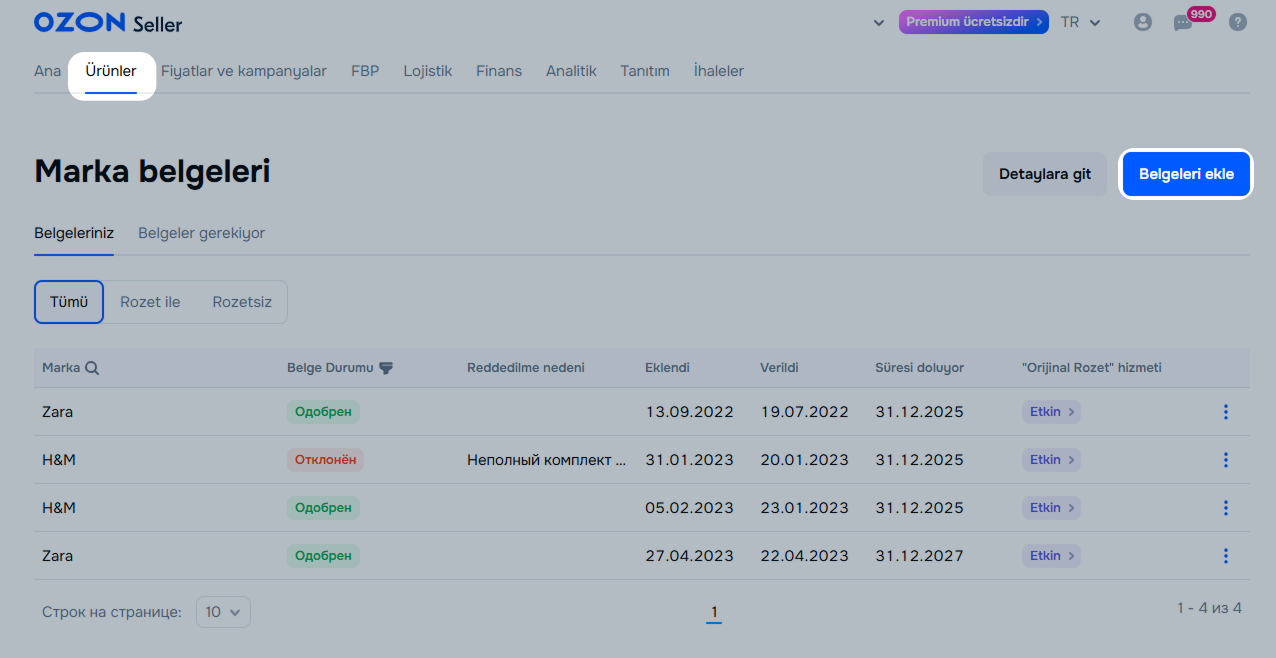Open the three-dot menu for rejected H&M row
1276x658 pixels.
tap(1226, 460)
